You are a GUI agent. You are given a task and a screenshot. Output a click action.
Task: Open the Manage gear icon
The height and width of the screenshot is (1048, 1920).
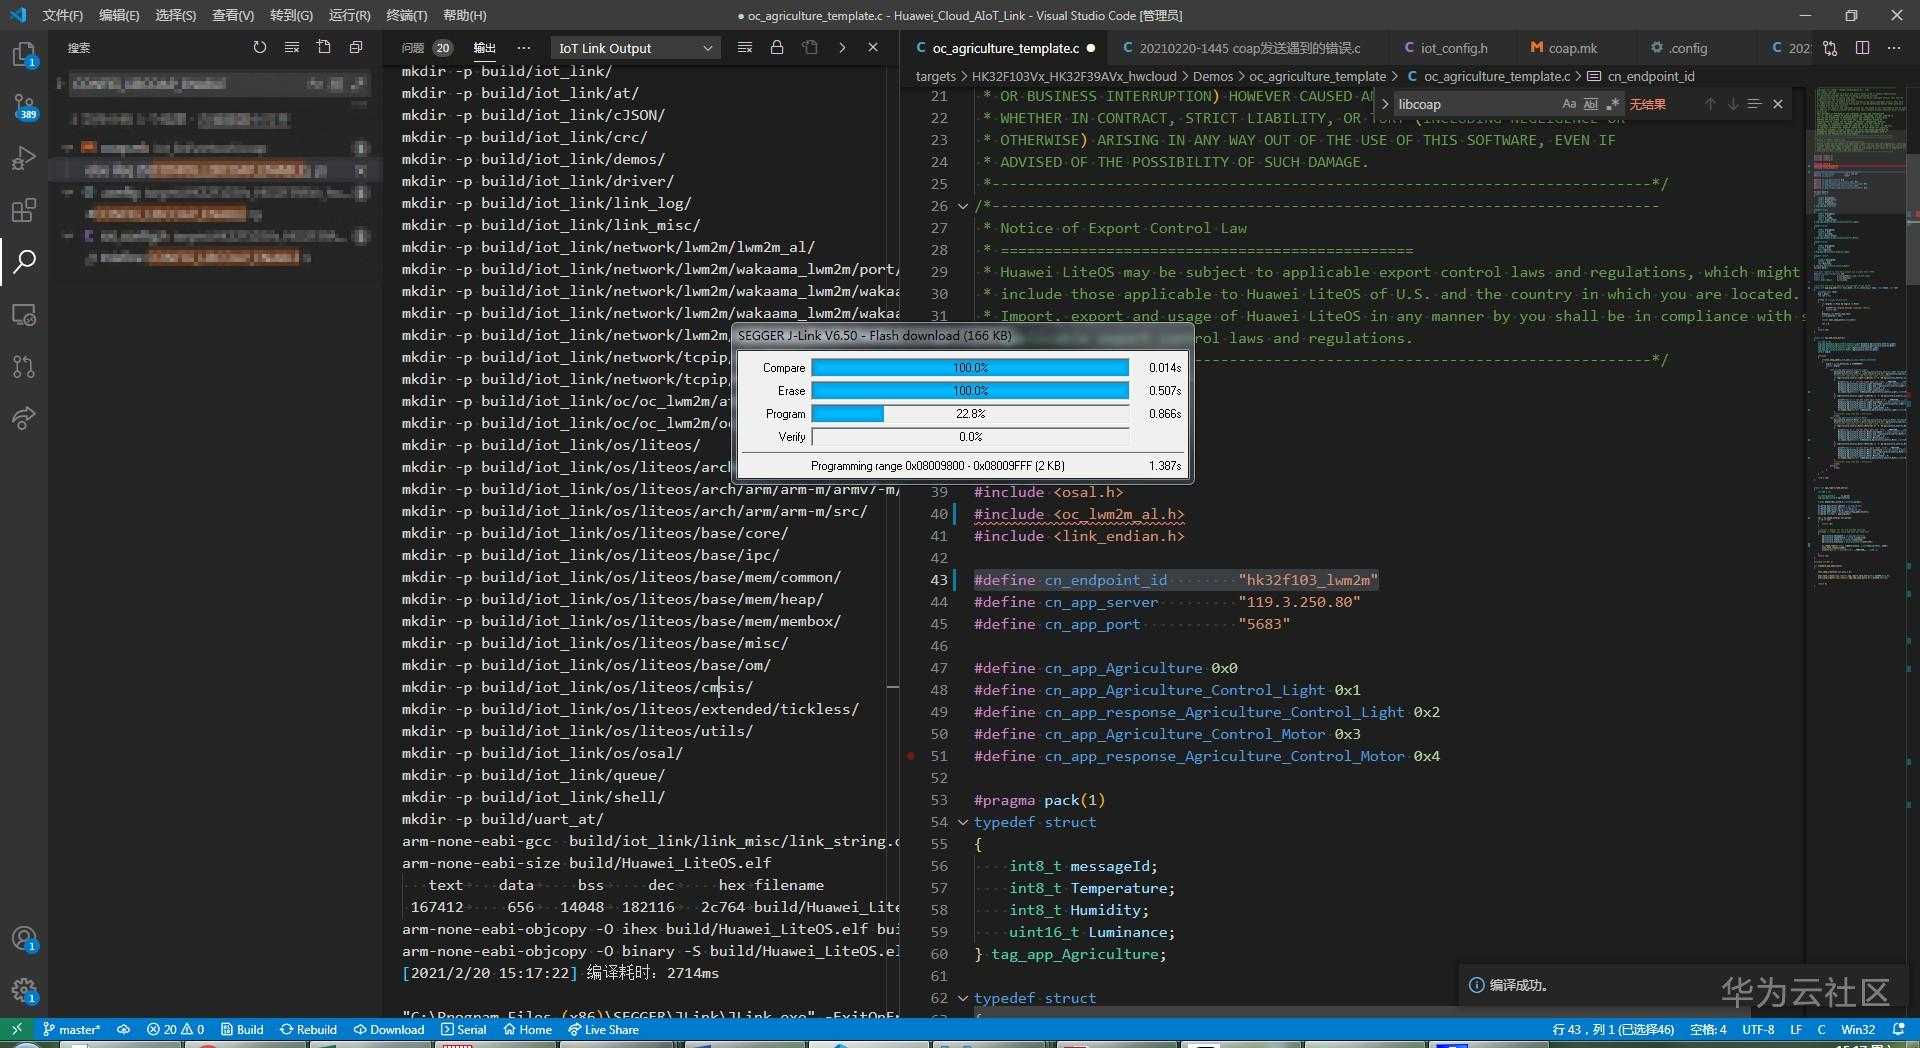tap(24, 991)
